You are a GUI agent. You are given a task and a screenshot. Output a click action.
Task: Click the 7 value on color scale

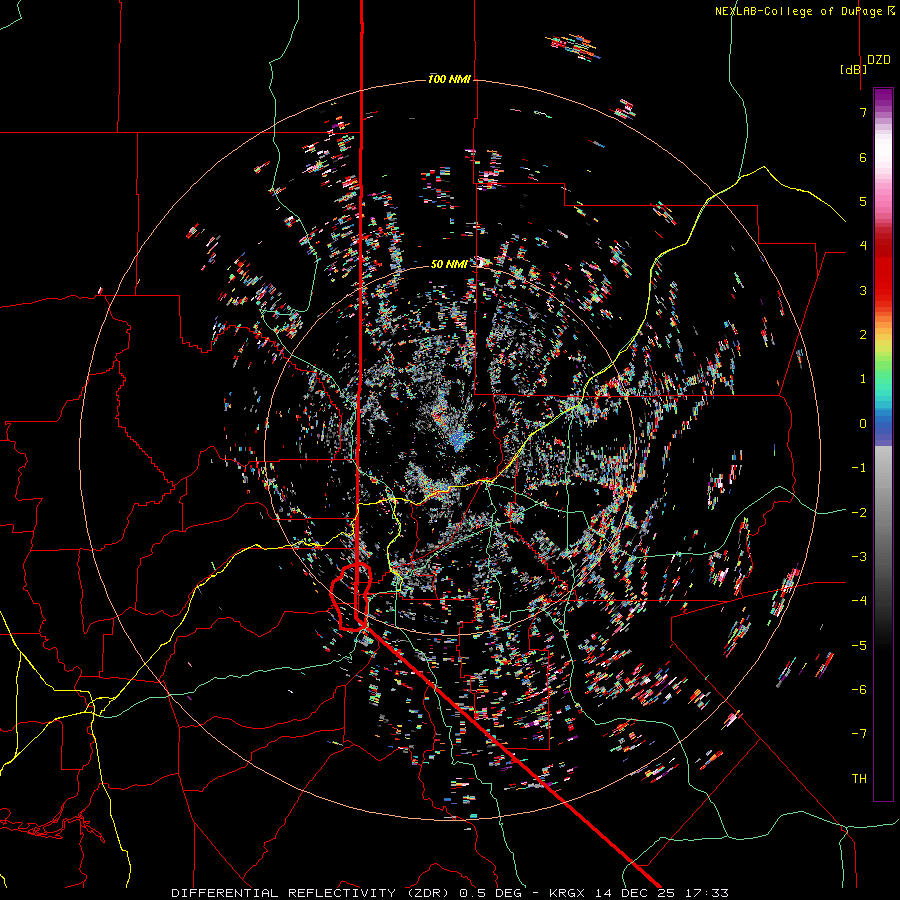pyautogui.click(x=863, y=112)
